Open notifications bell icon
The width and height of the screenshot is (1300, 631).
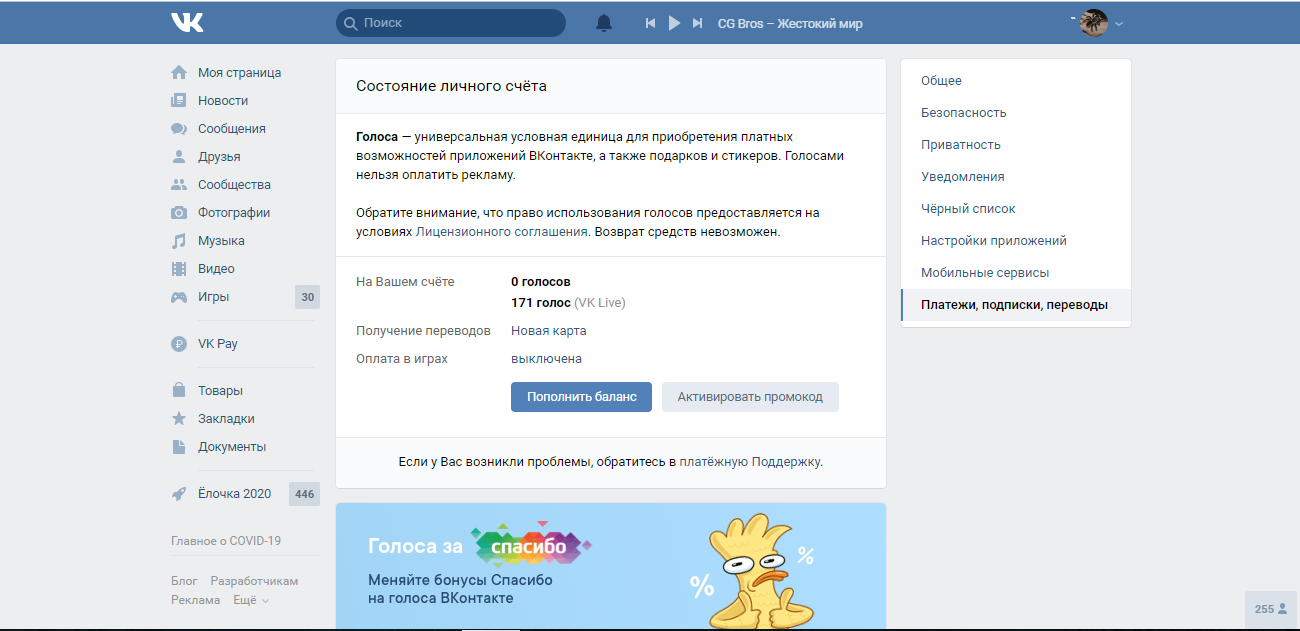click(x=604, y=23)
